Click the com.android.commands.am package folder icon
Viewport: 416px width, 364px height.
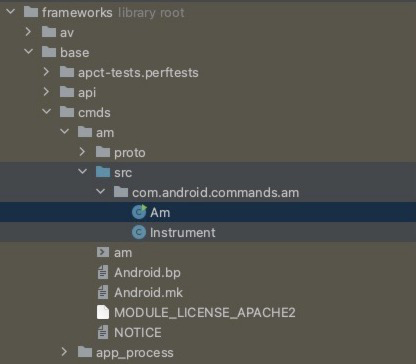pos(121,192)
